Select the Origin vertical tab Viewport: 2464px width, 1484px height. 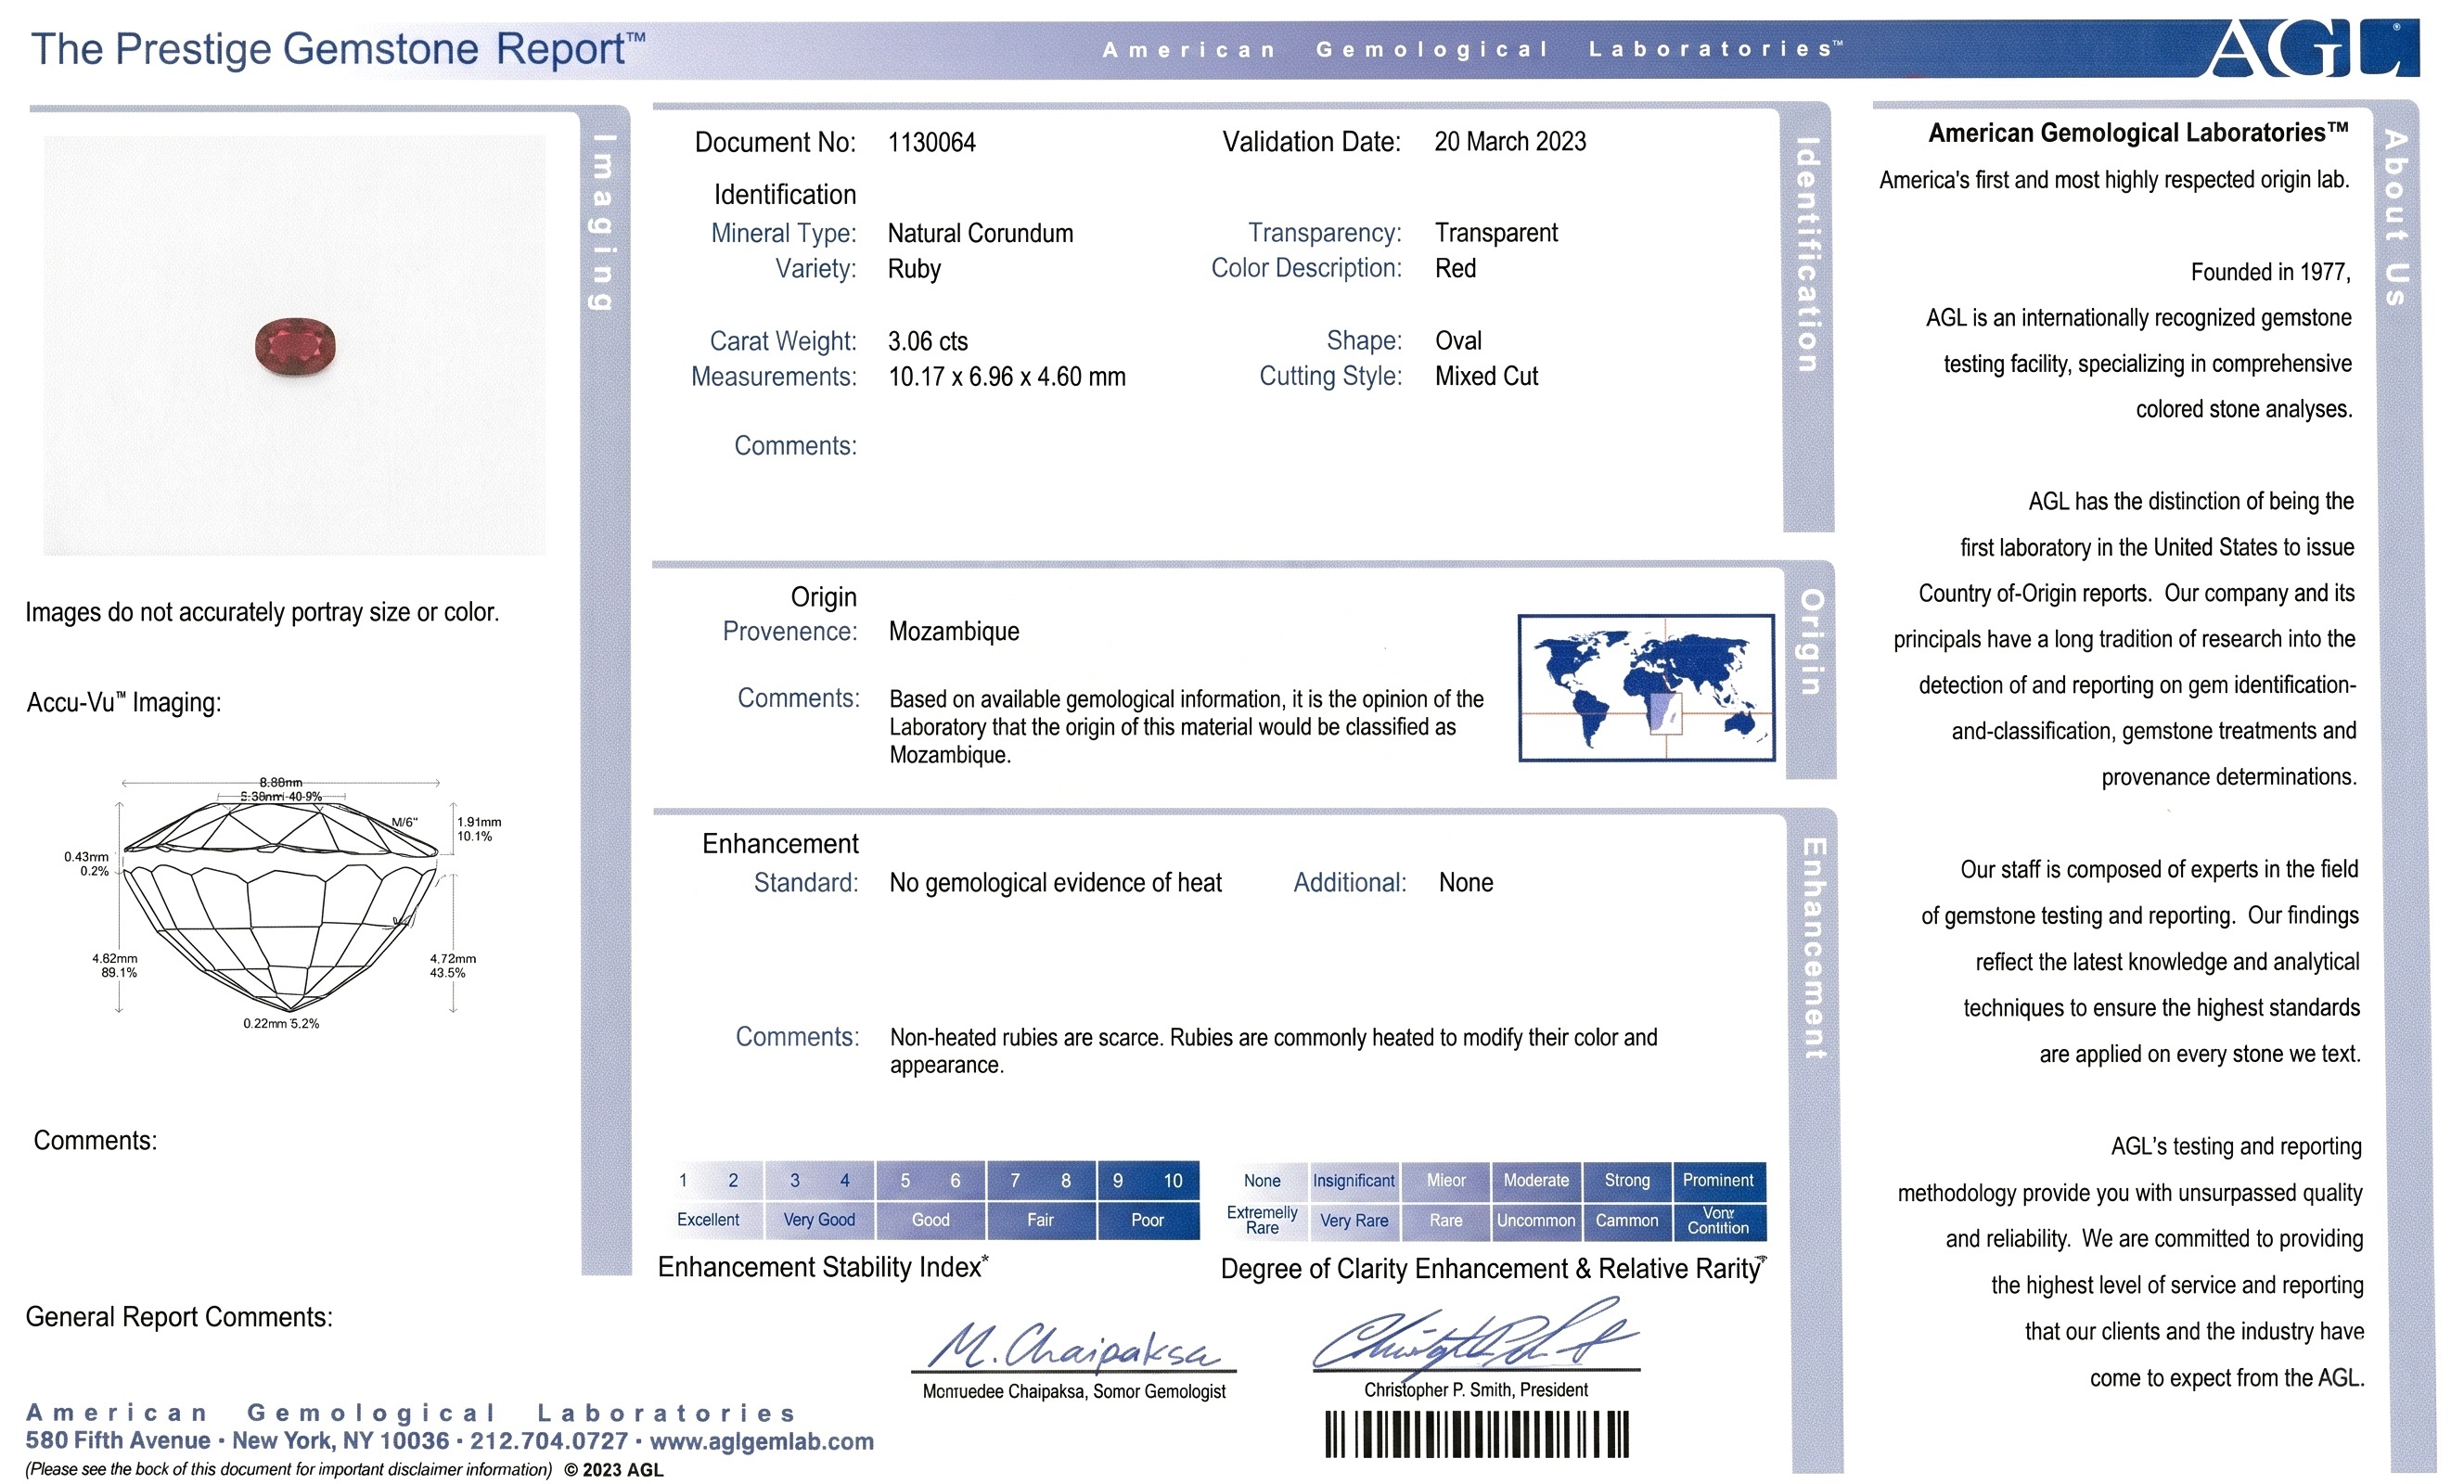click(x=1811, y=642)
